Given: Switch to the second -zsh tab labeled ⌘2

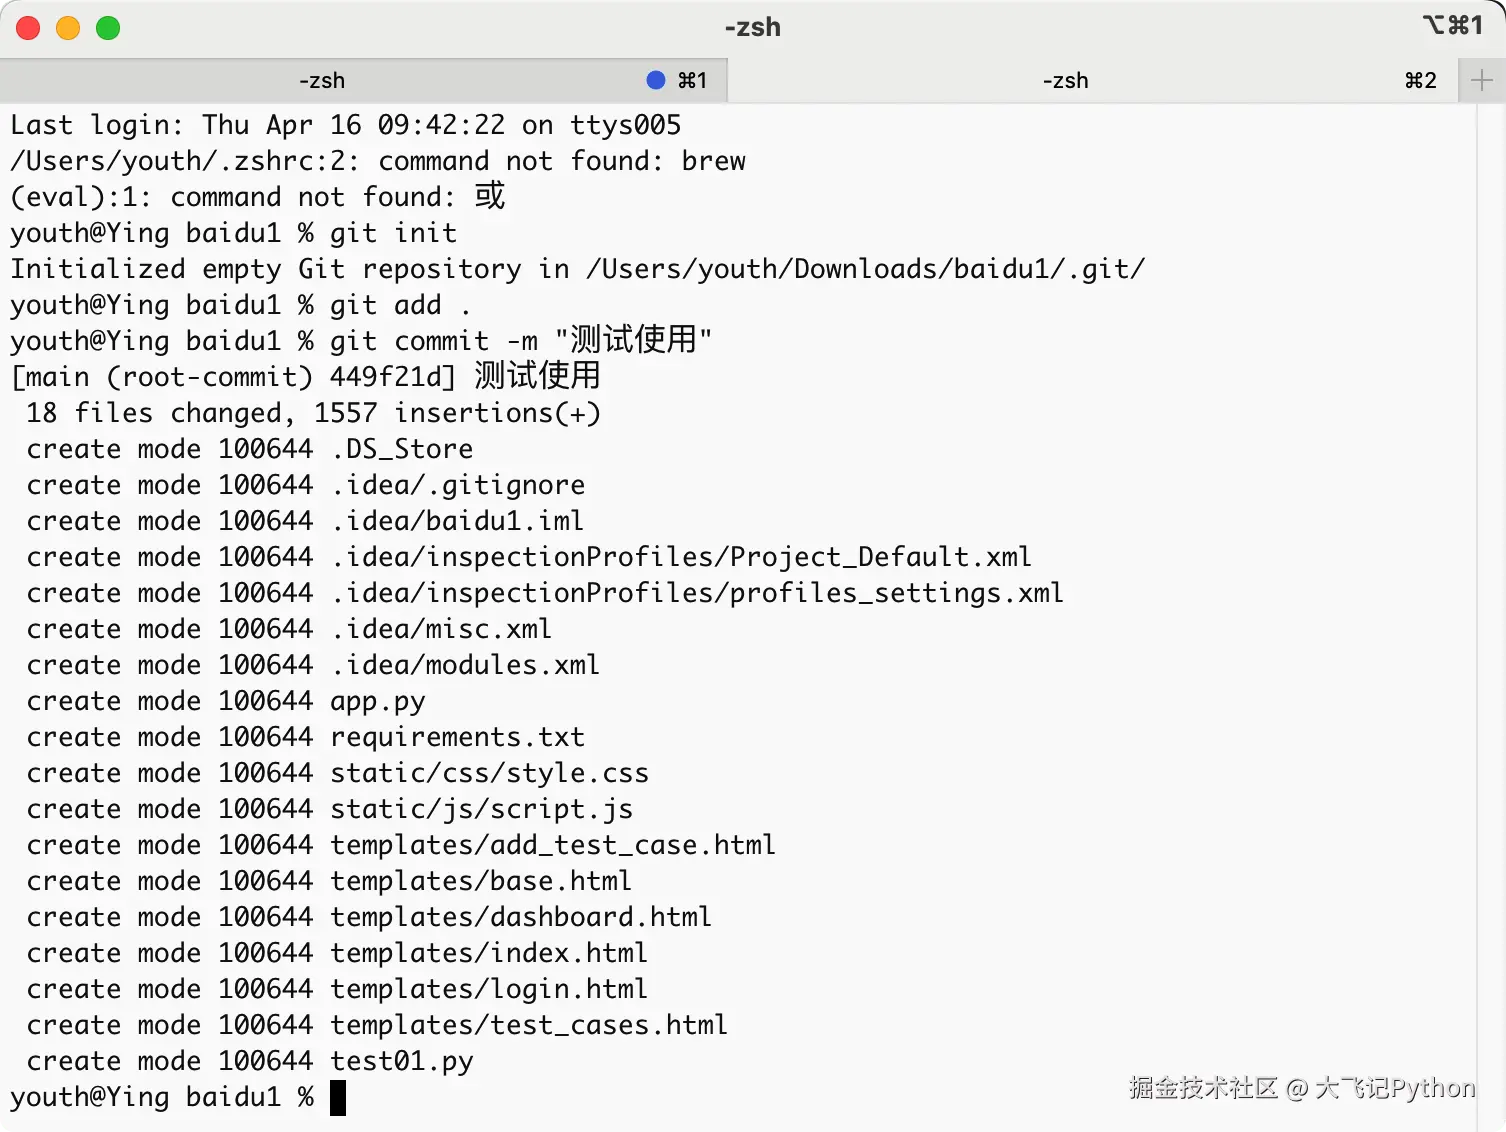Looking at the screenshot, I should [1066, 80].
